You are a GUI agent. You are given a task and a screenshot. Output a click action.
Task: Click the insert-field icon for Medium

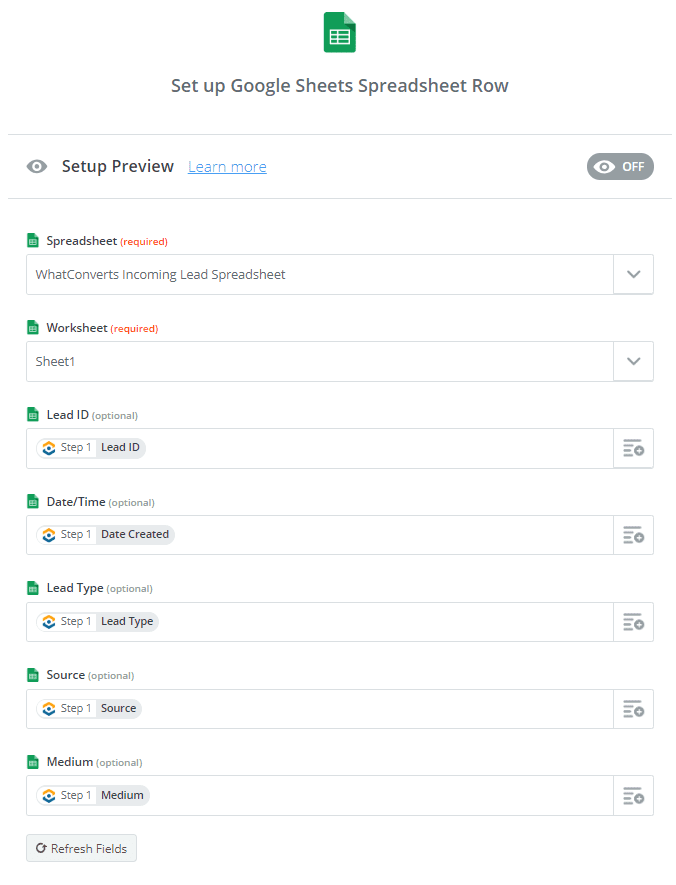pyautogui.click(x=633, y=796)
